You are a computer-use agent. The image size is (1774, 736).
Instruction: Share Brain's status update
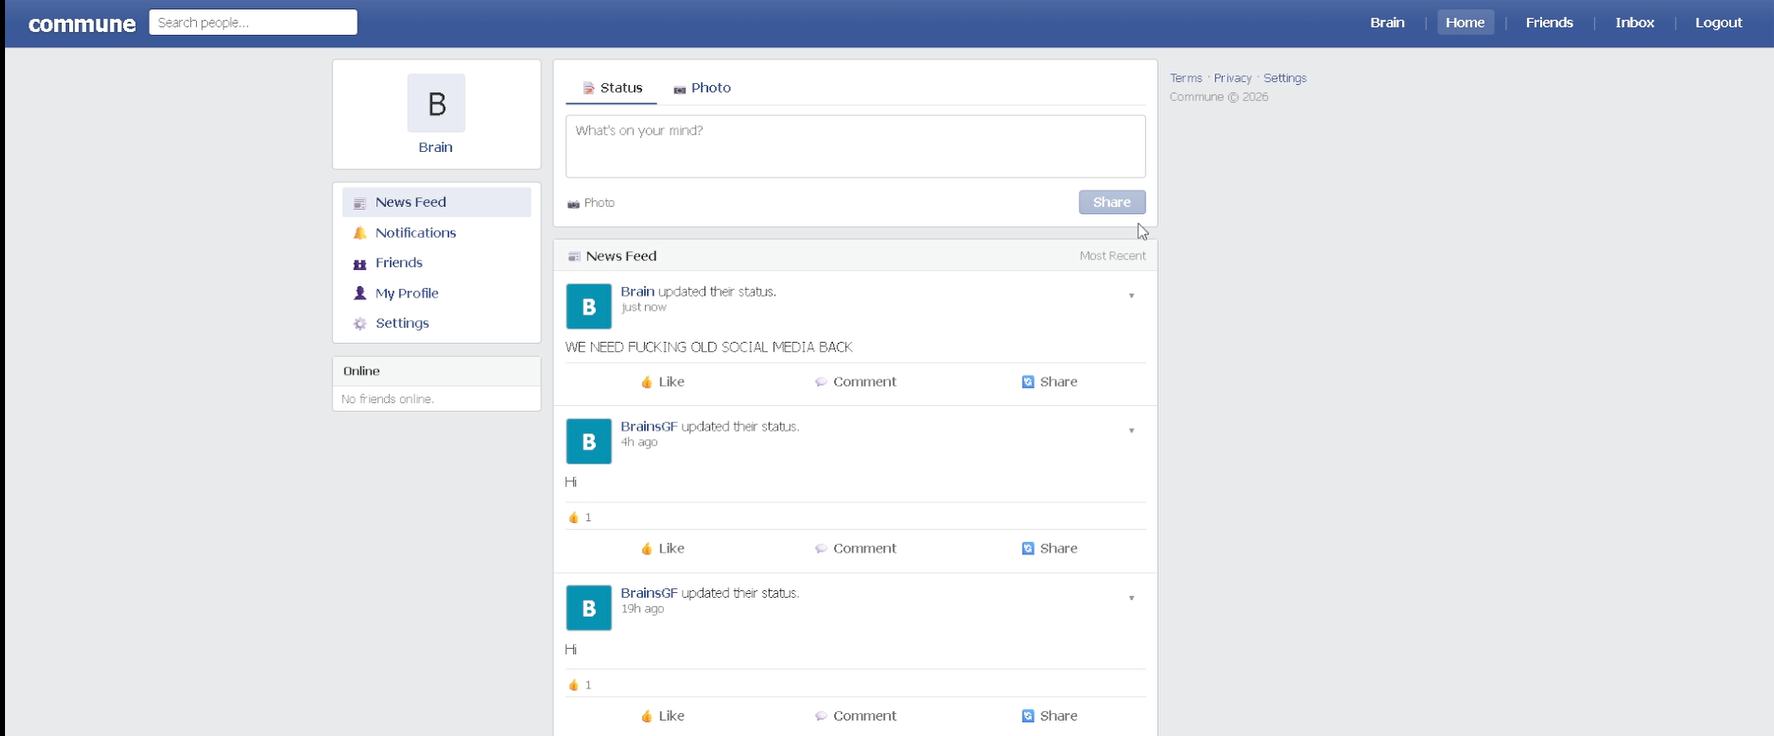click(1049, 382)
